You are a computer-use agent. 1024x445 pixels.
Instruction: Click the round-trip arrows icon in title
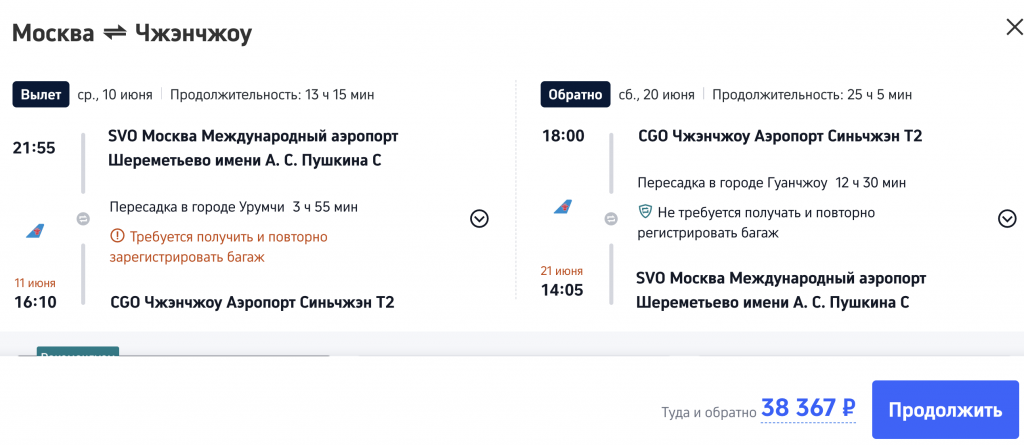(113, 33)
